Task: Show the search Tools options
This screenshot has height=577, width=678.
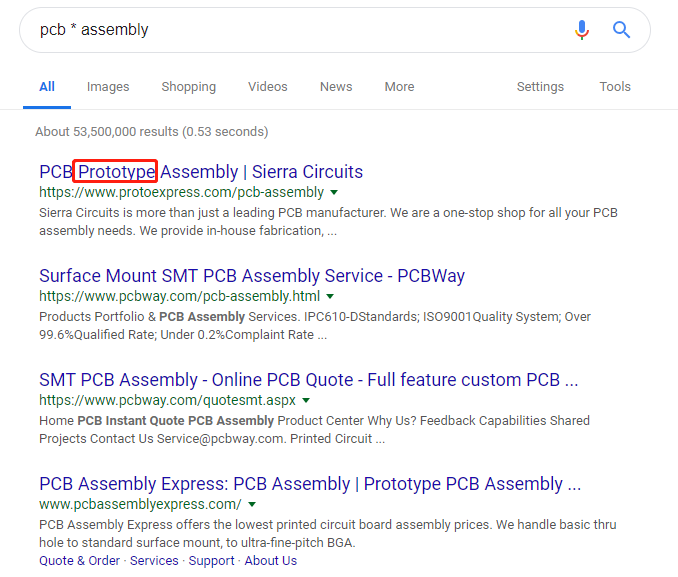Action: click(x=615, y=87)
